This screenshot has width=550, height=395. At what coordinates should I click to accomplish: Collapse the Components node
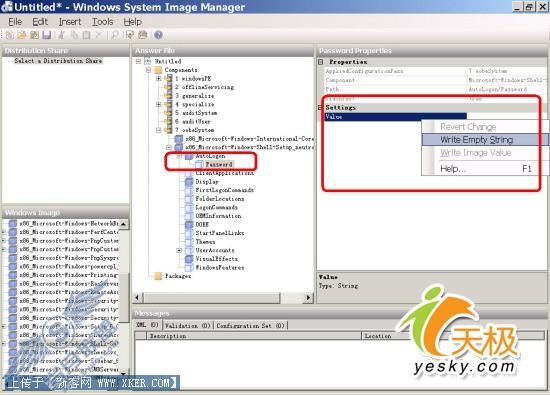pyautogui.click(x=149, y=70)
